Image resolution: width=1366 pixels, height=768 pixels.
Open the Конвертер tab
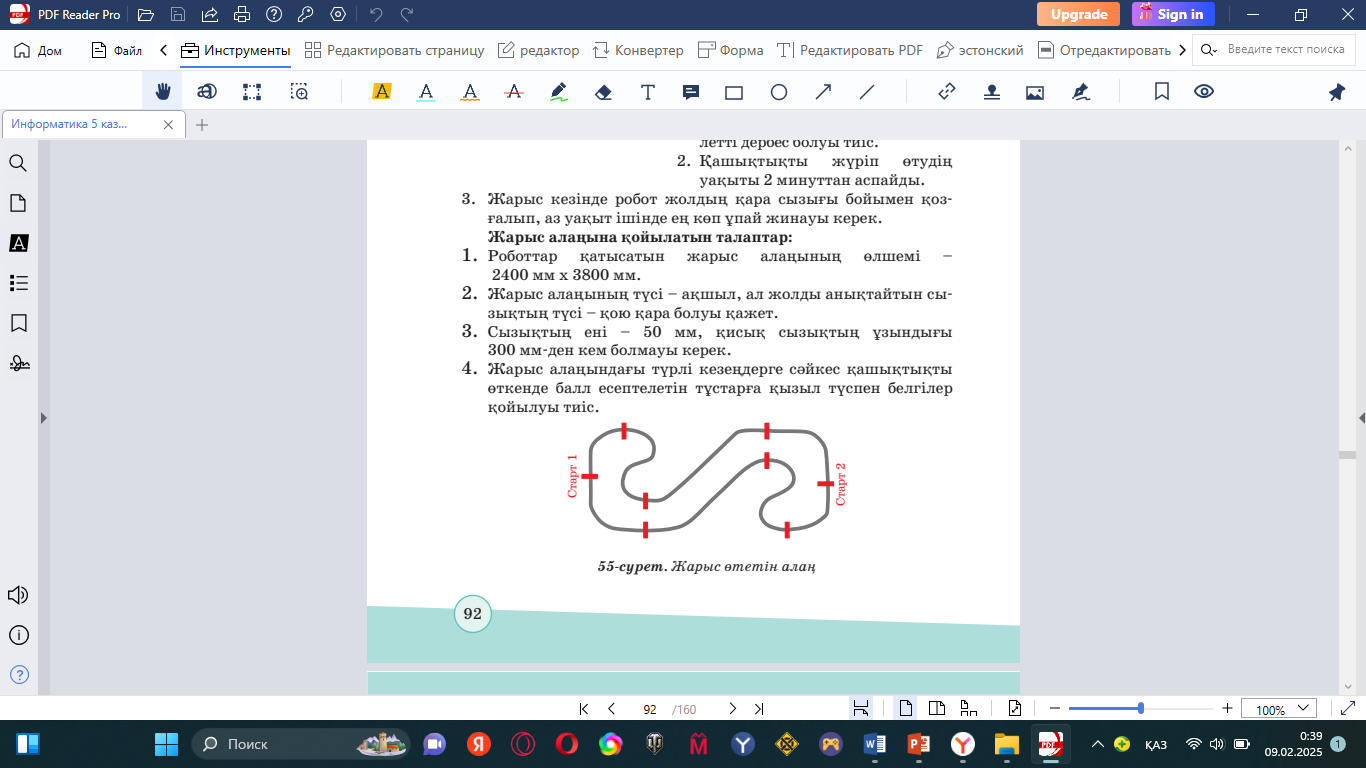point(638,50)
